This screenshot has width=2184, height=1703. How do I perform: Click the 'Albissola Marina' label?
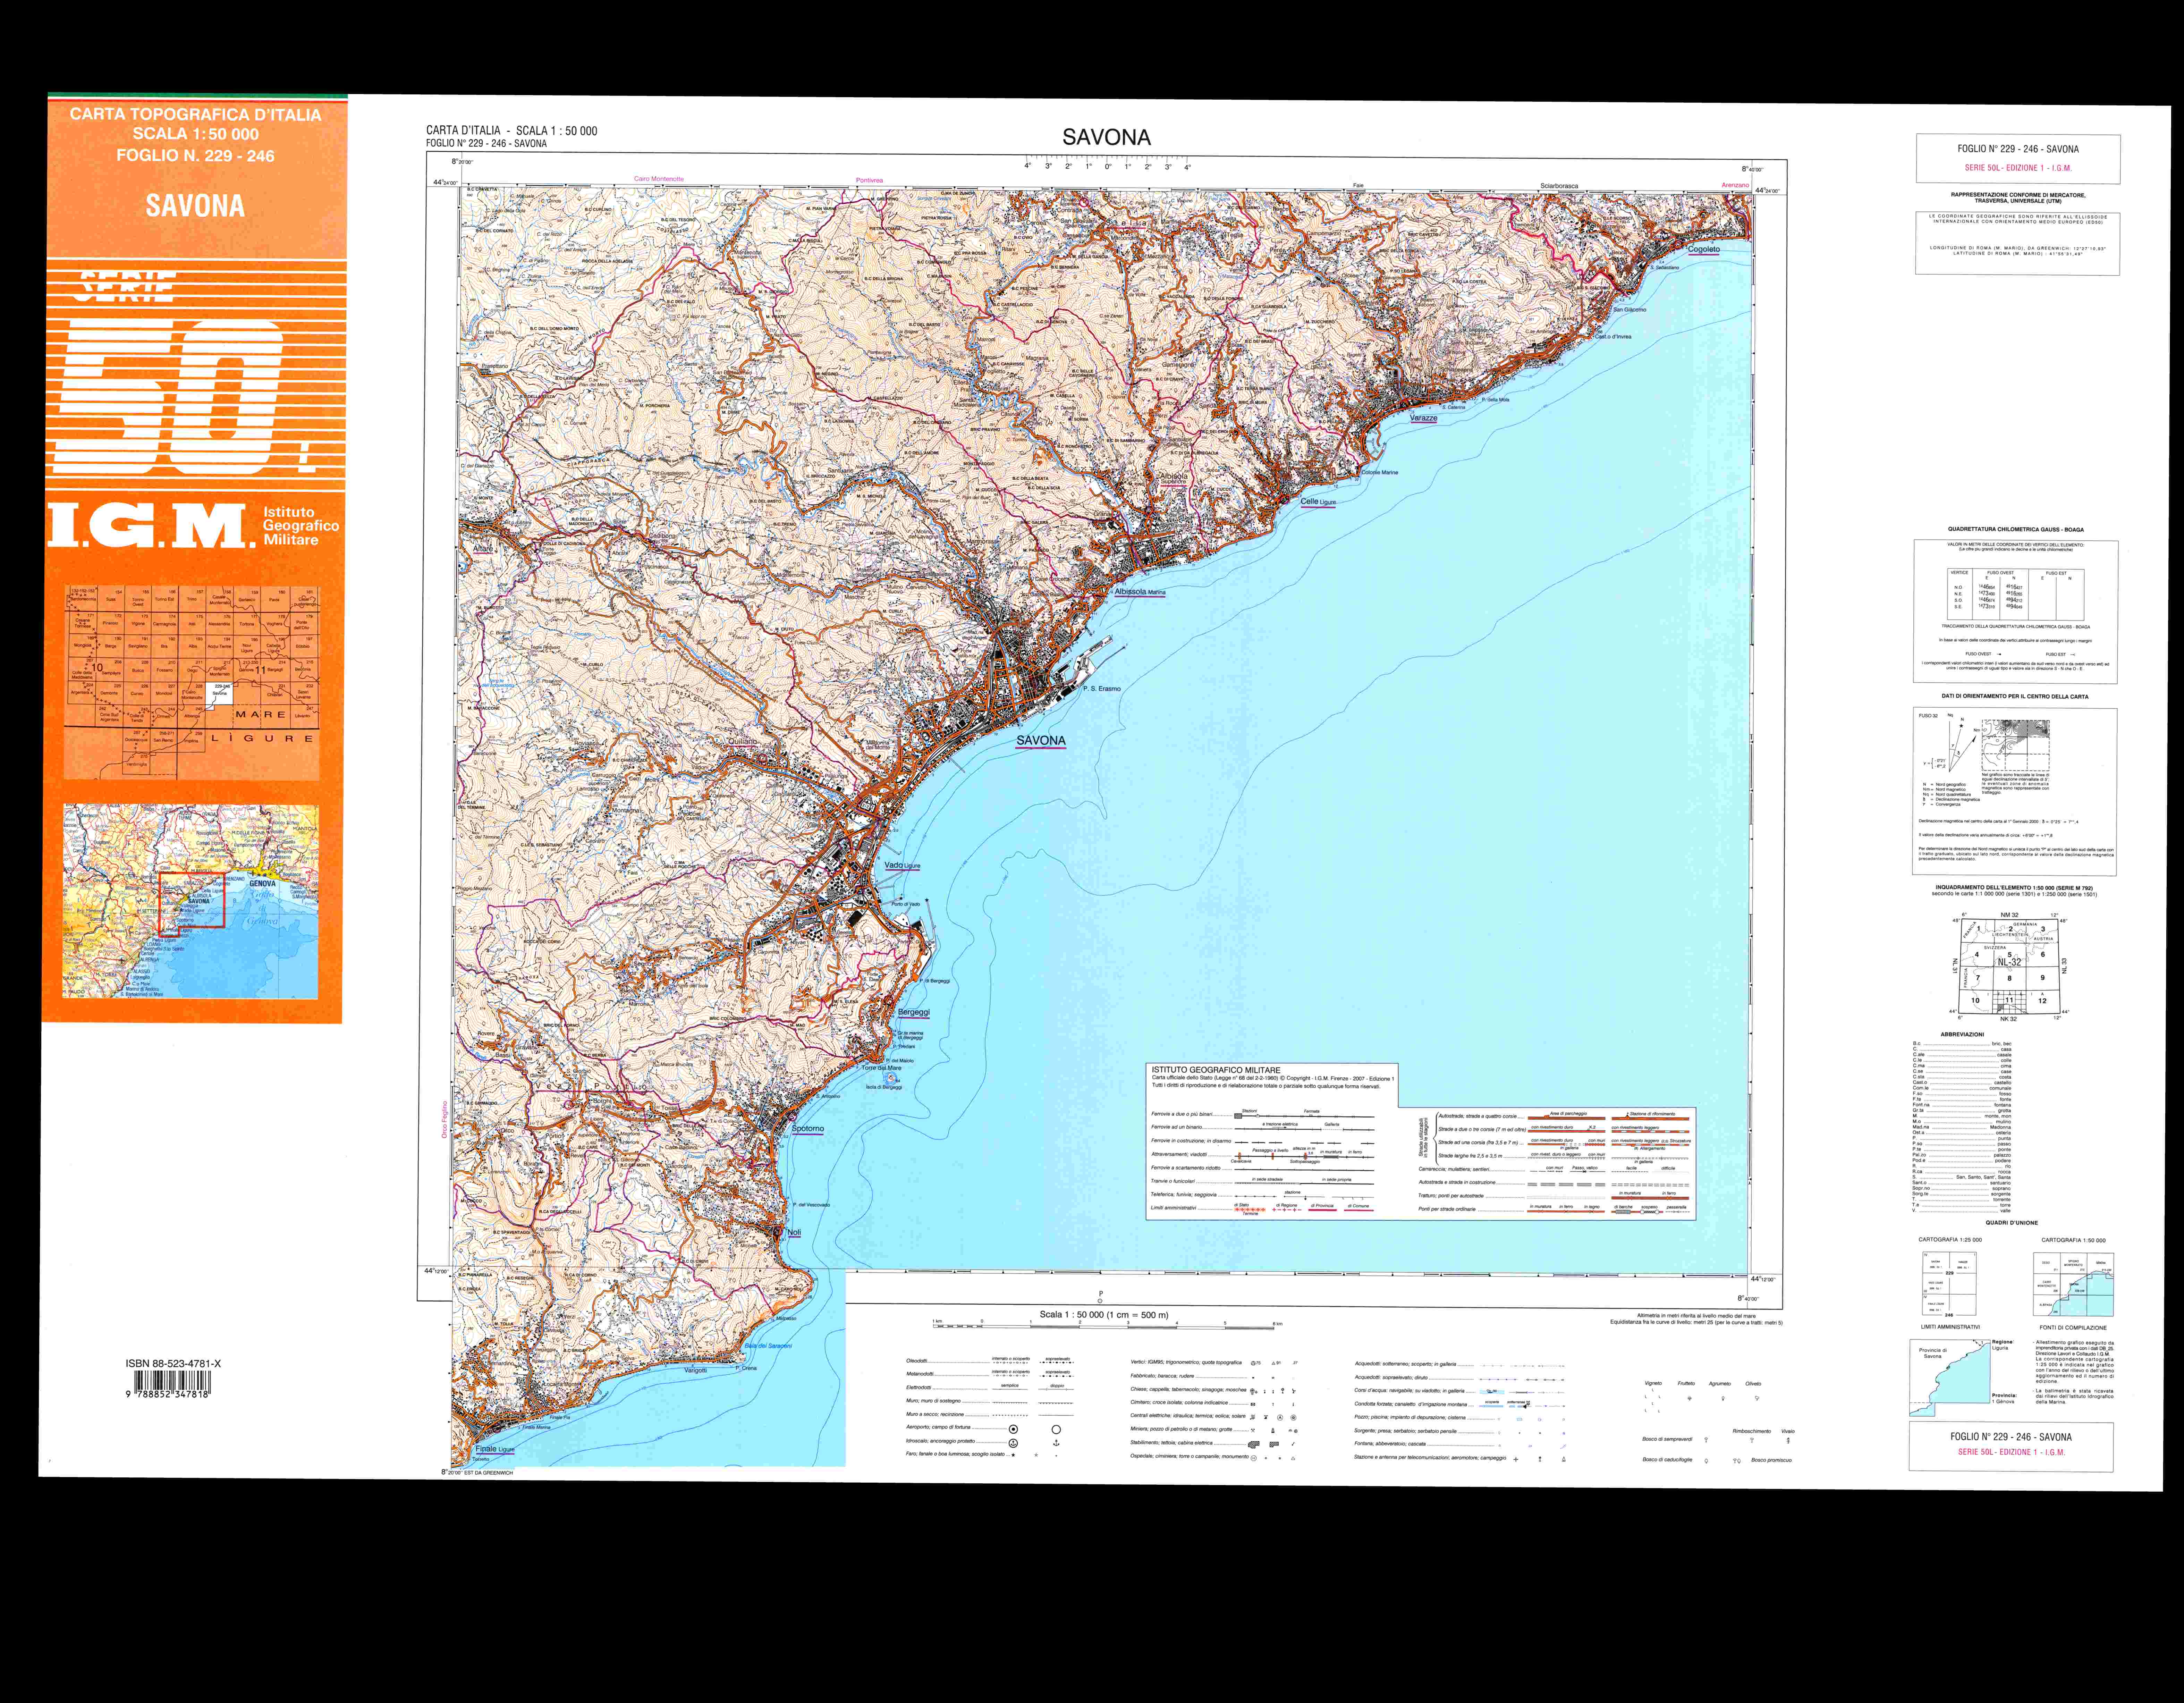click(1140, 592)
